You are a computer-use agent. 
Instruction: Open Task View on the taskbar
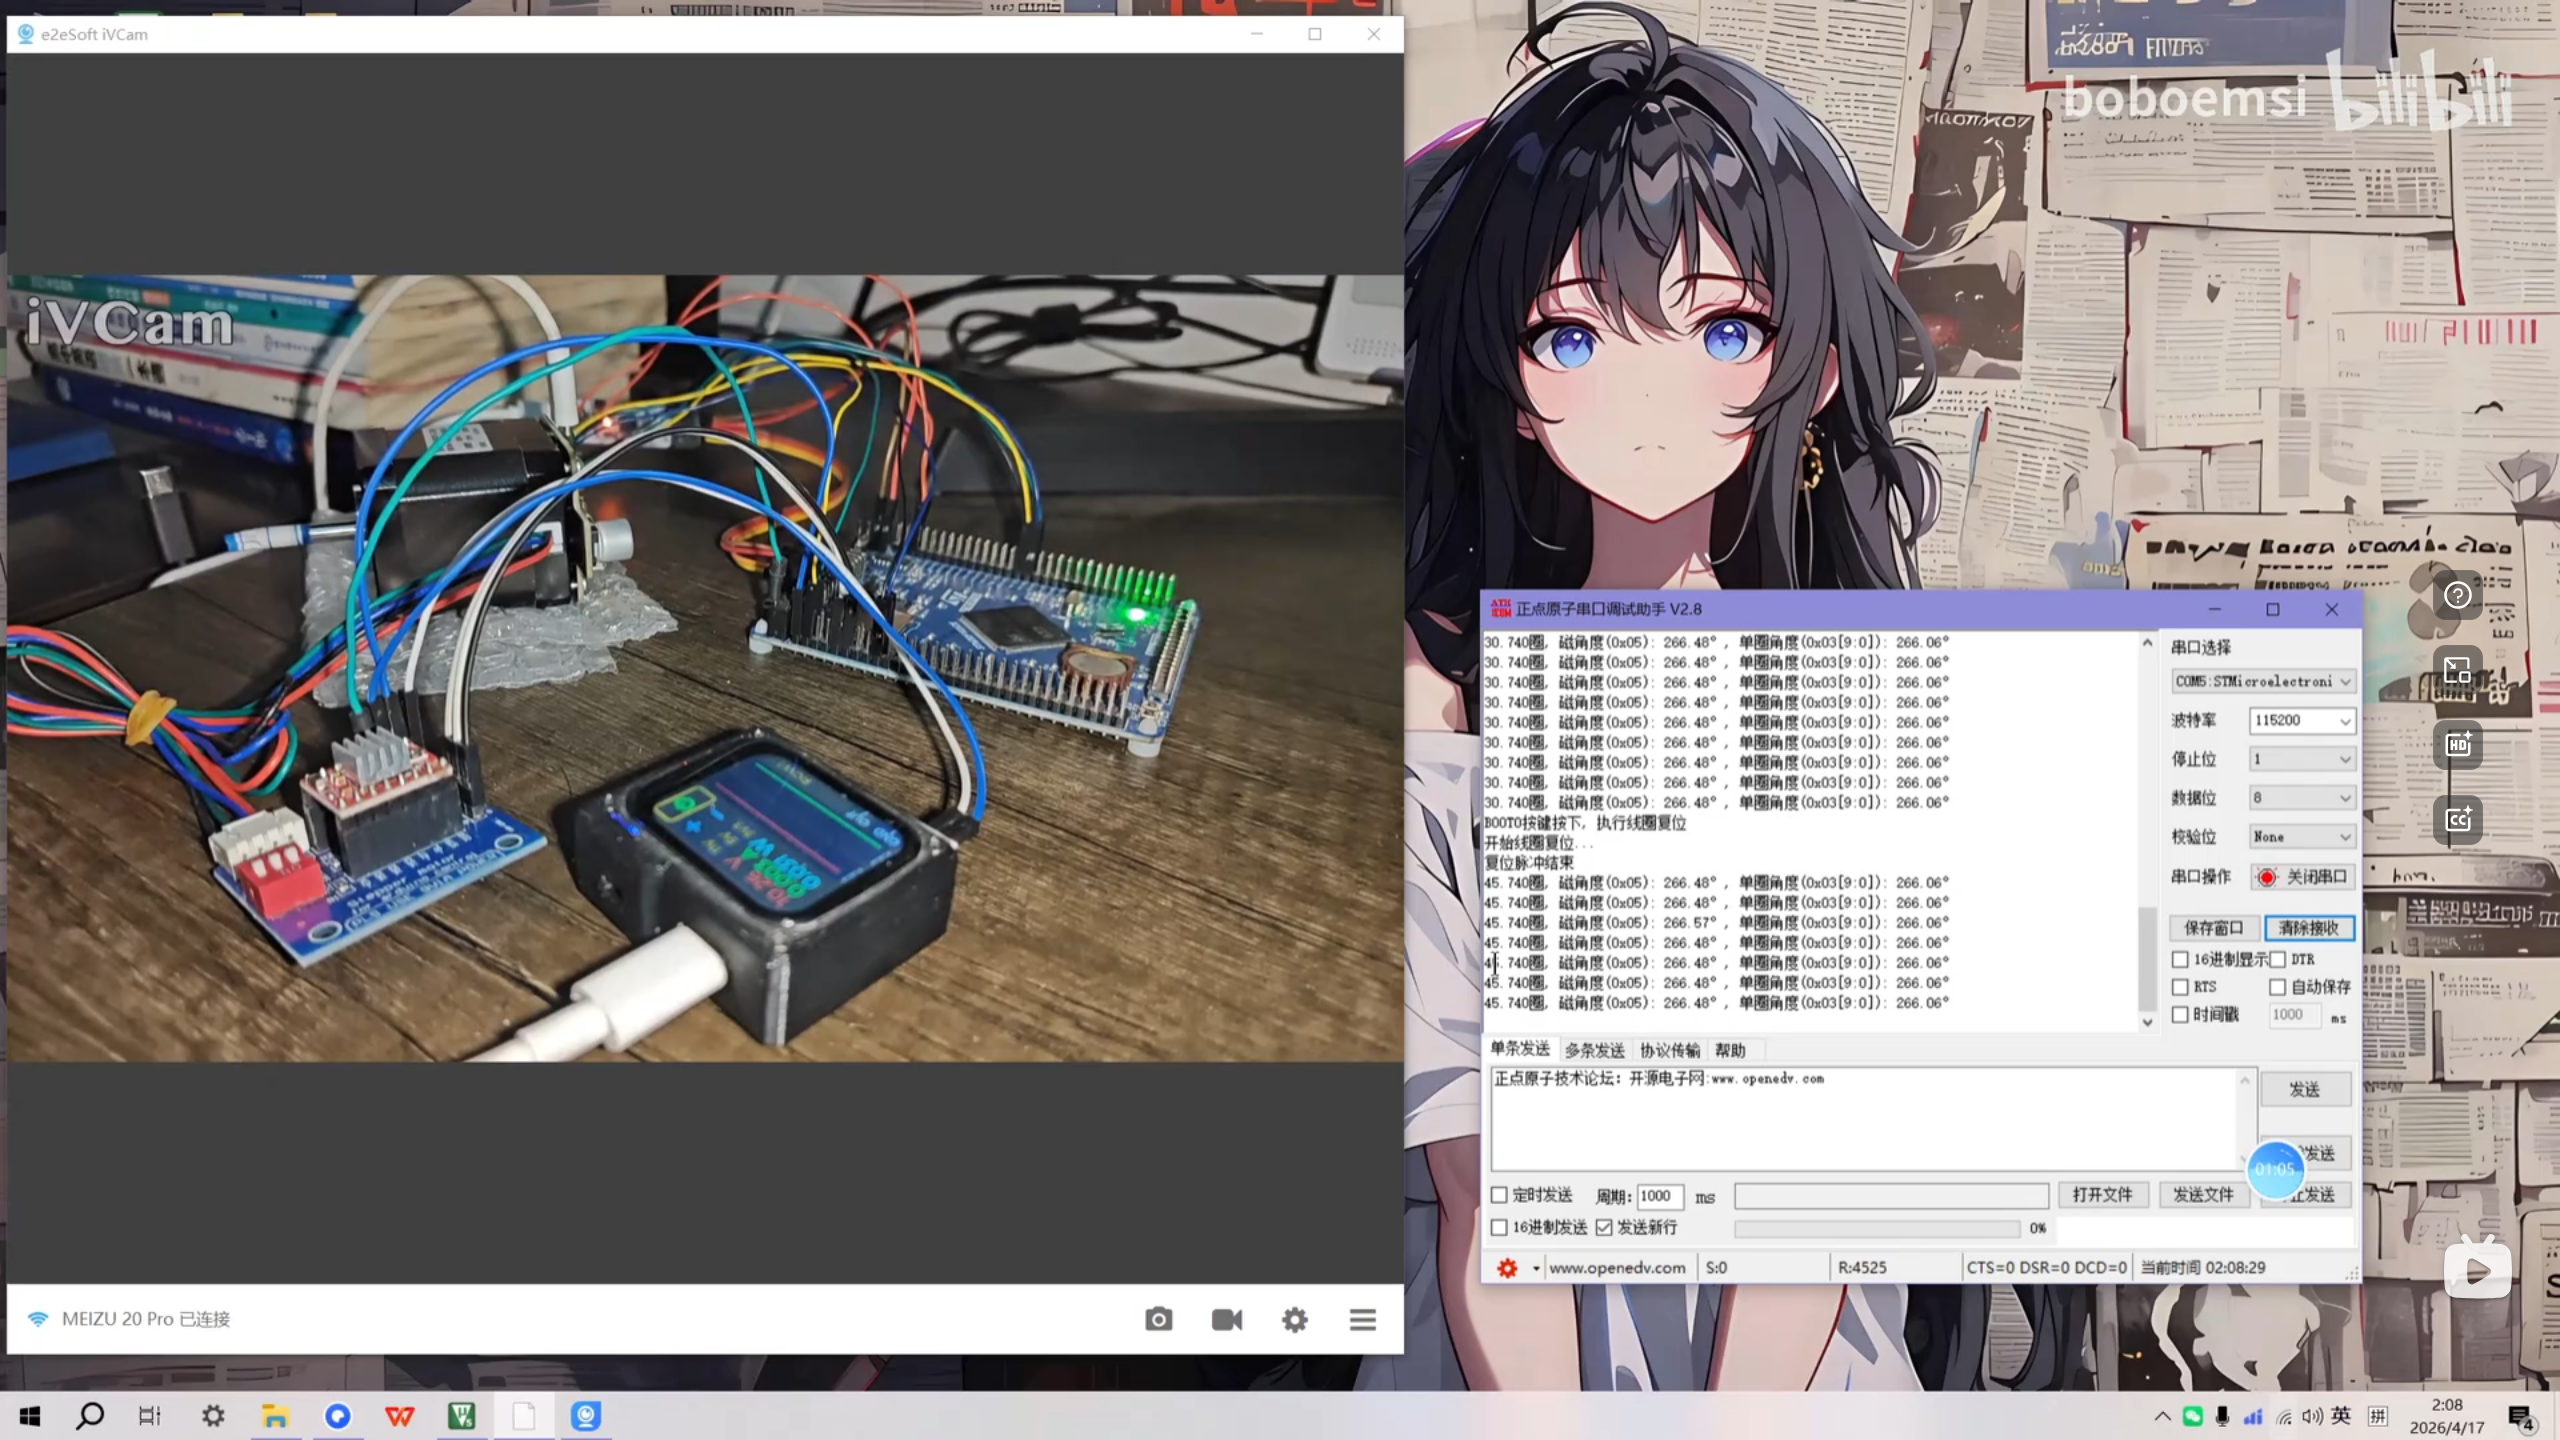click(150, 1416)
